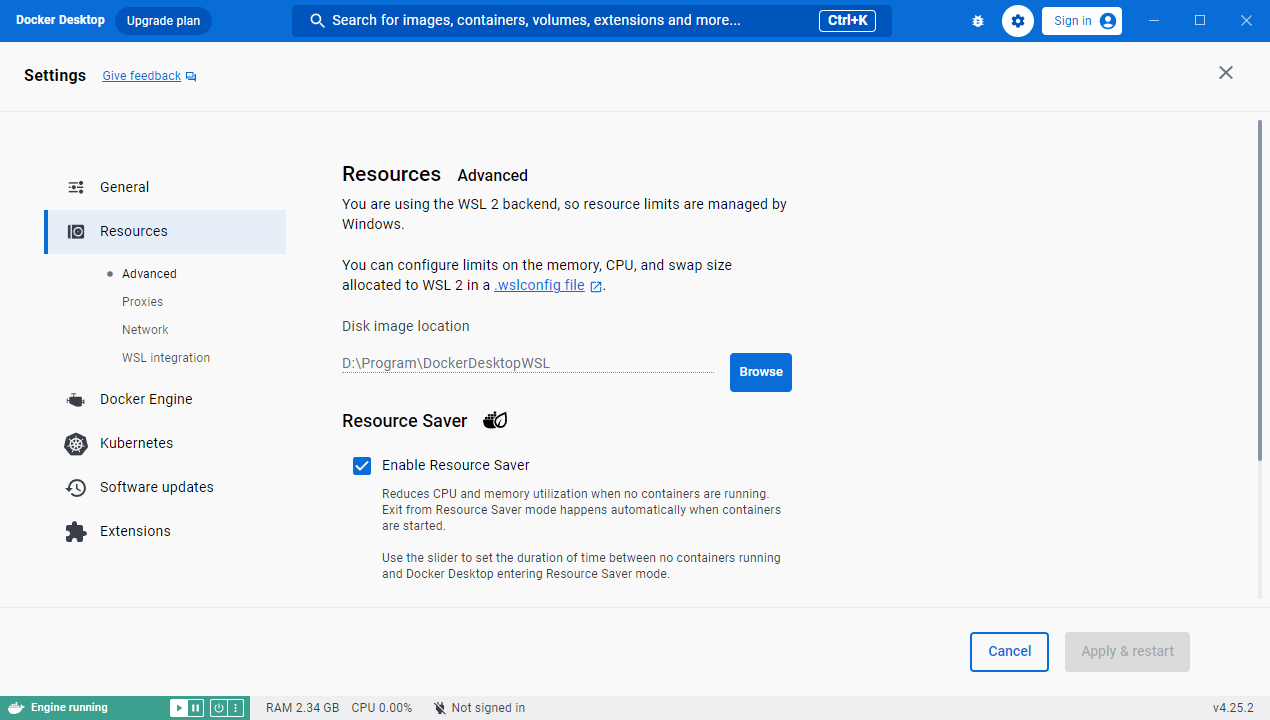Click the Disk image location field
Viewport: 1270px width, 720px height.
(528, 363)
